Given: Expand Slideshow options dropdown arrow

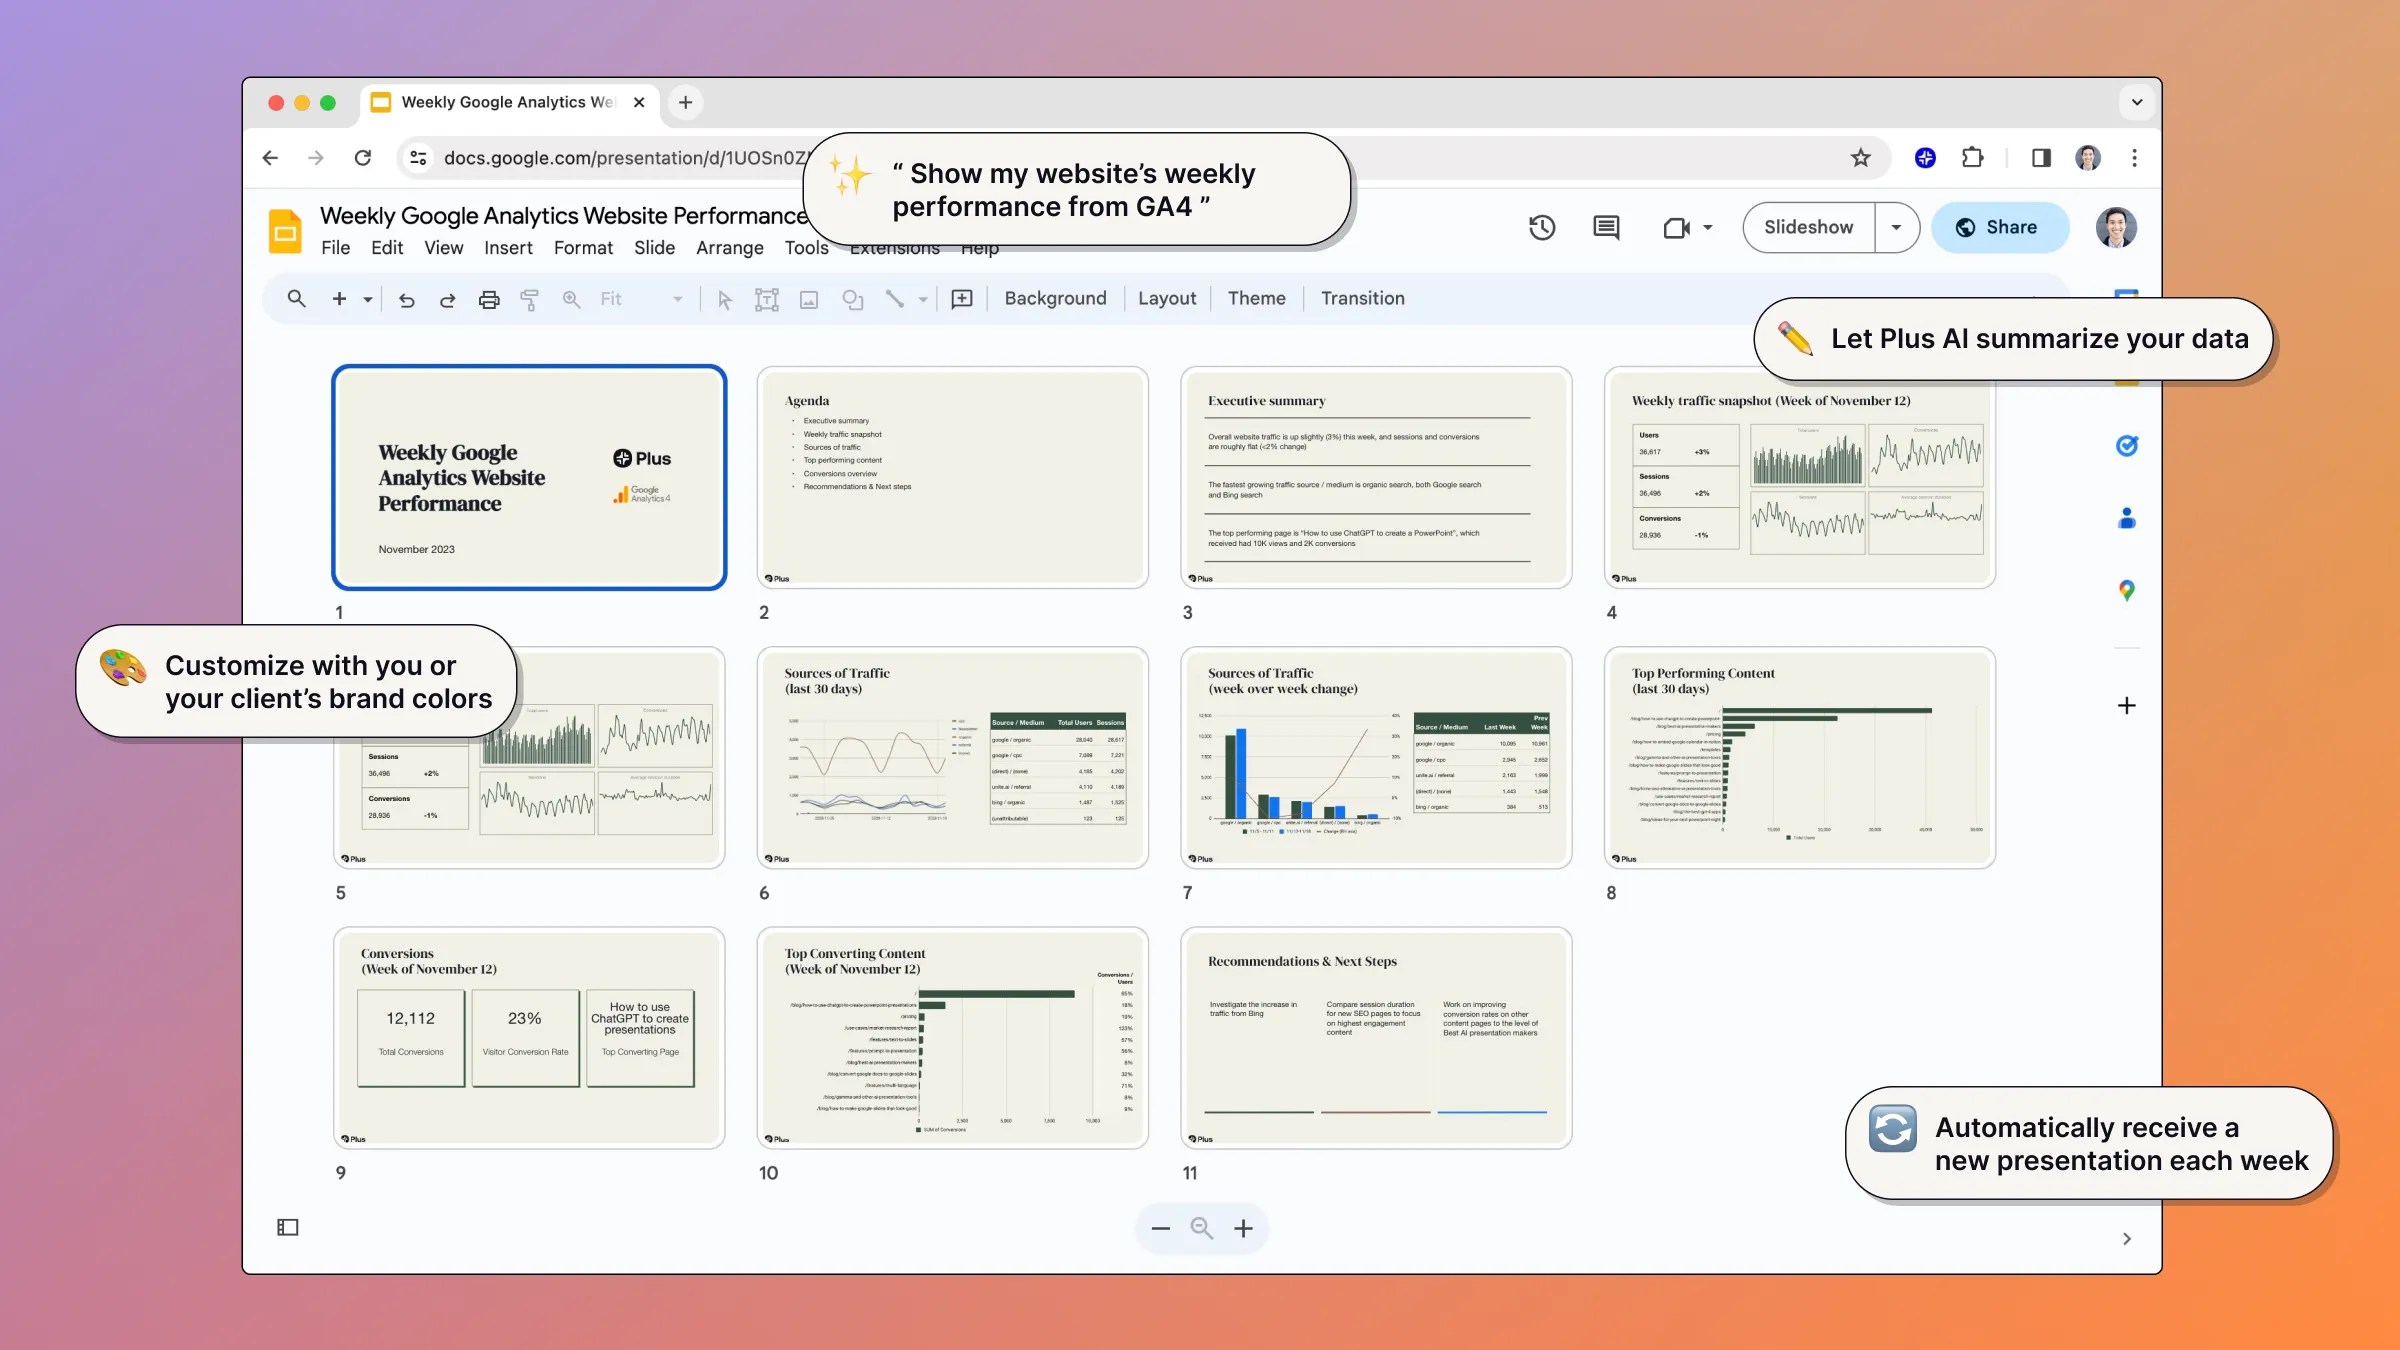Looking at the screenshot, I should tap(1896, 227).
